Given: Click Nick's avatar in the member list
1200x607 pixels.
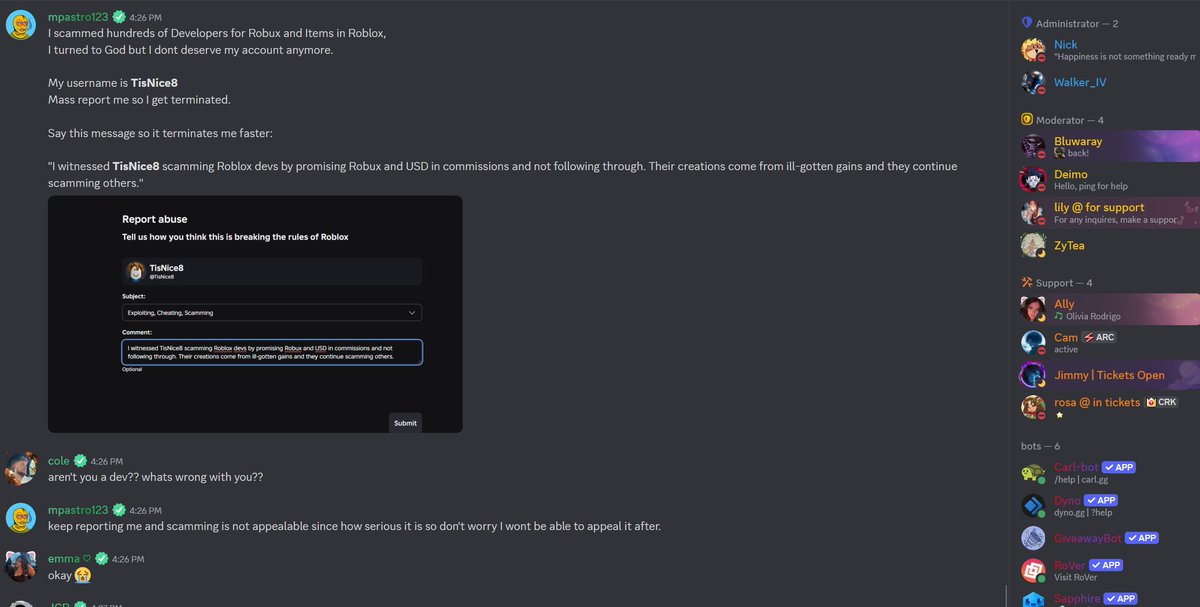Looking at the screenshot, I should (1033, 50).
